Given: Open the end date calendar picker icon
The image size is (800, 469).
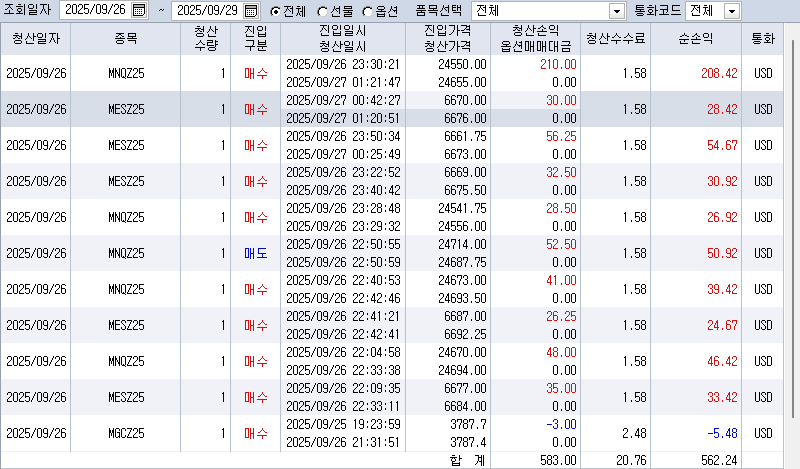Looking at the screenshot, I should click(x=251, y=10).
